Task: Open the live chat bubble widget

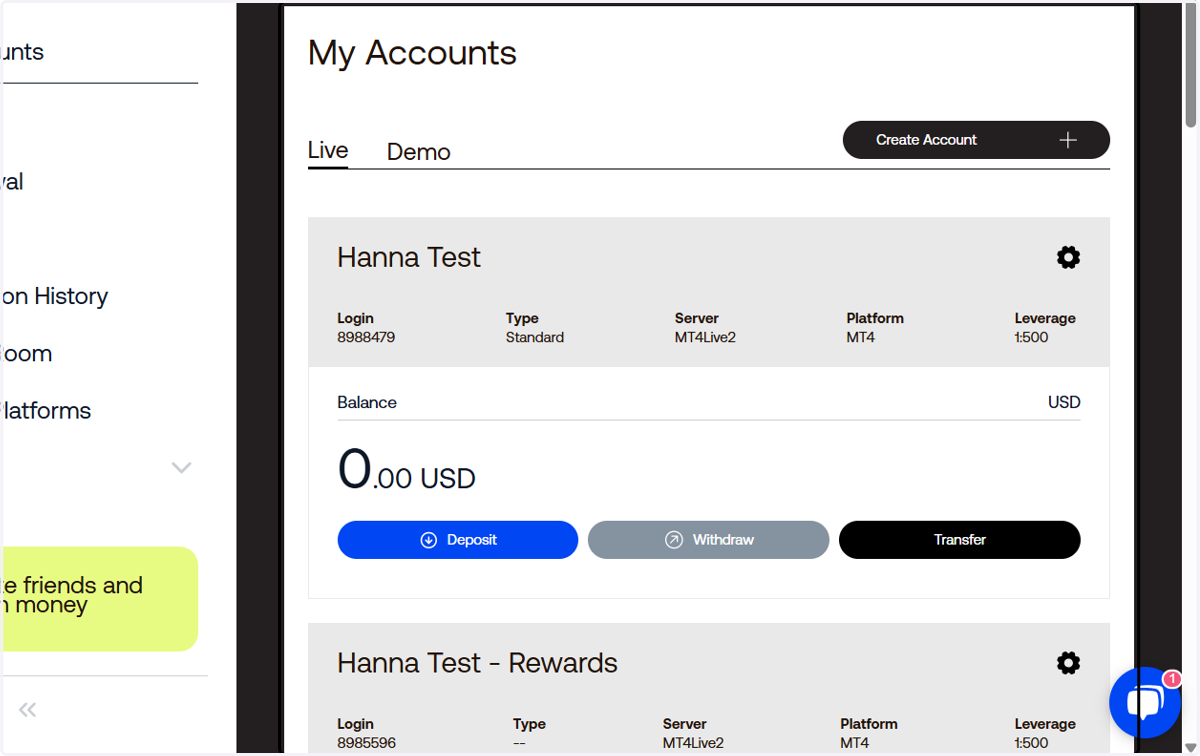Action: [1145, 703]
